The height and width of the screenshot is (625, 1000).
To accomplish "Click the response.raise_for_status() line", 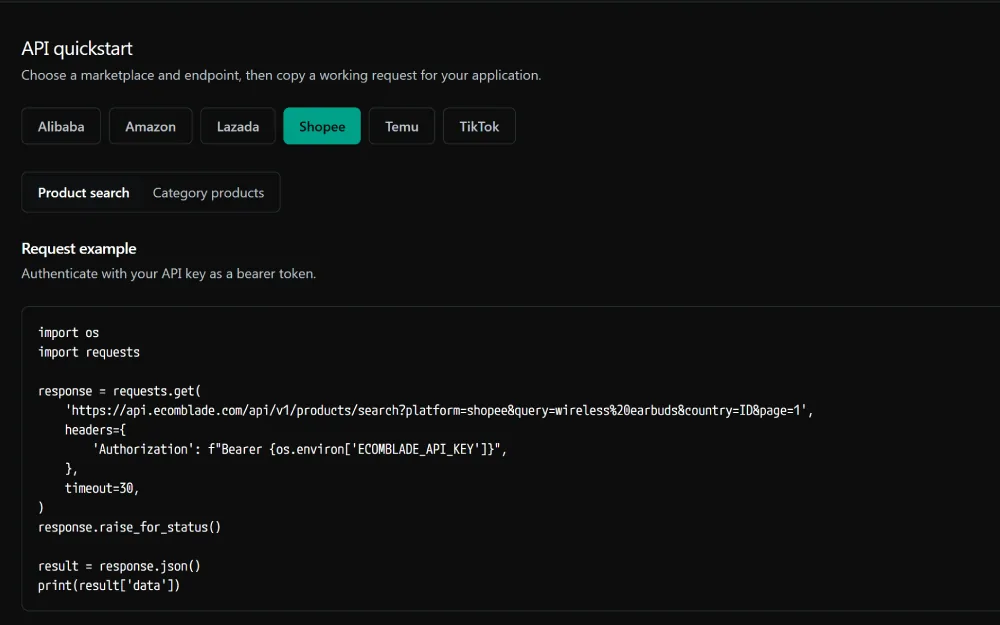I will click(129, 527).
